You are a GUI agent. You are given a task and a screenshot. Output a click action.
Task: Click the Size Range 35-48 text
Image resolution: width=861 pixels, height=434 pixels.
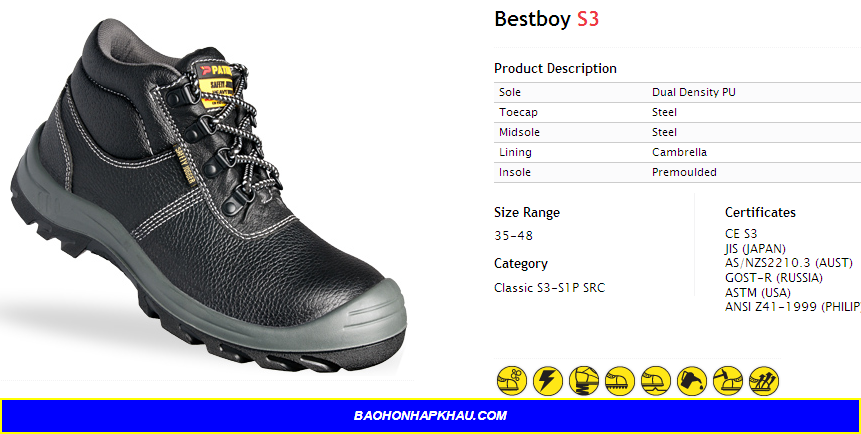click(513, 236)
